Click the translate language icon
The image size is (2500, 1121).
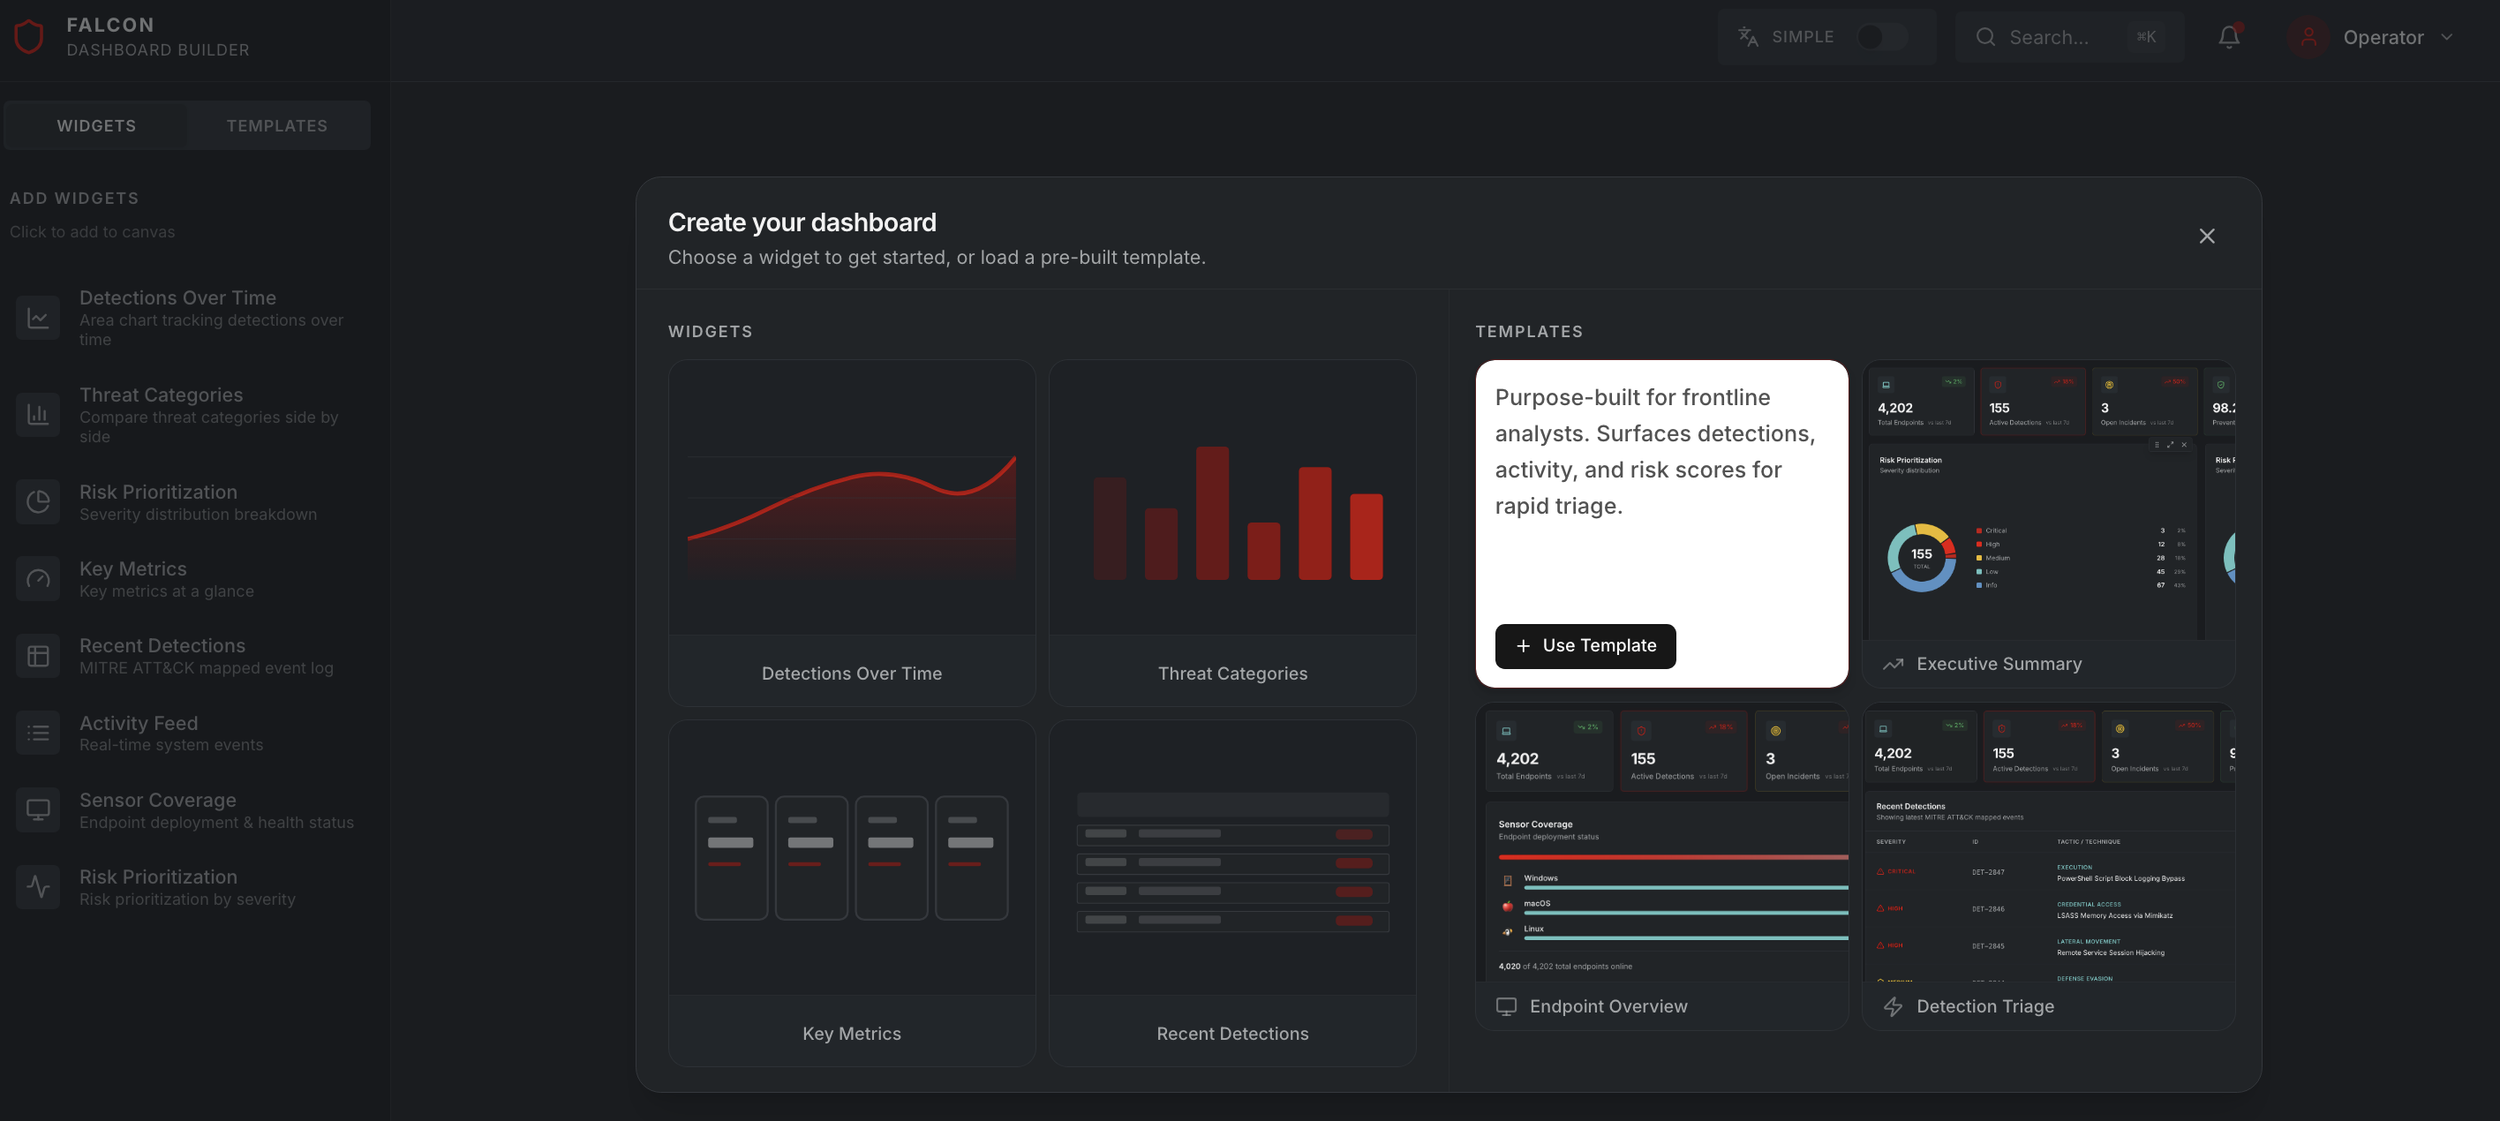click(x=1747, y=37)
